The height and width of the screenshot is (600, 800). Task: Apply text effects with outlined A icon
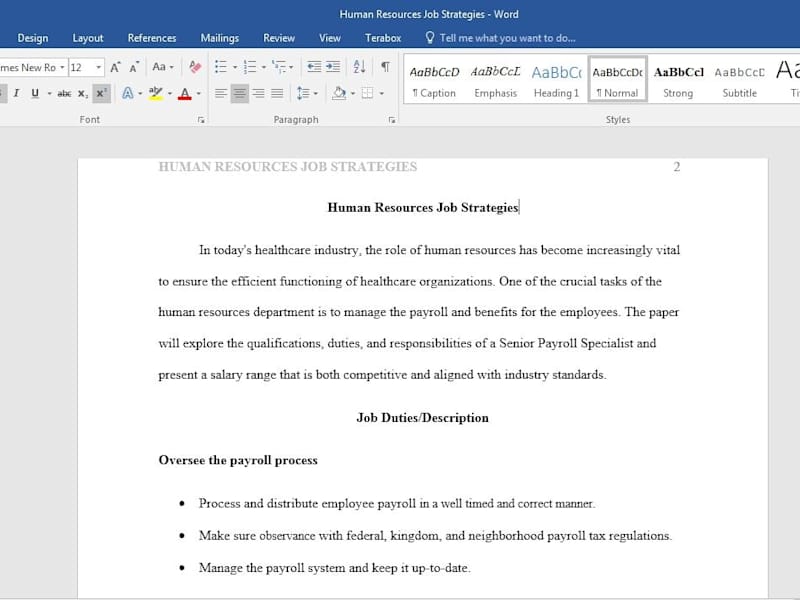(128, 93)
